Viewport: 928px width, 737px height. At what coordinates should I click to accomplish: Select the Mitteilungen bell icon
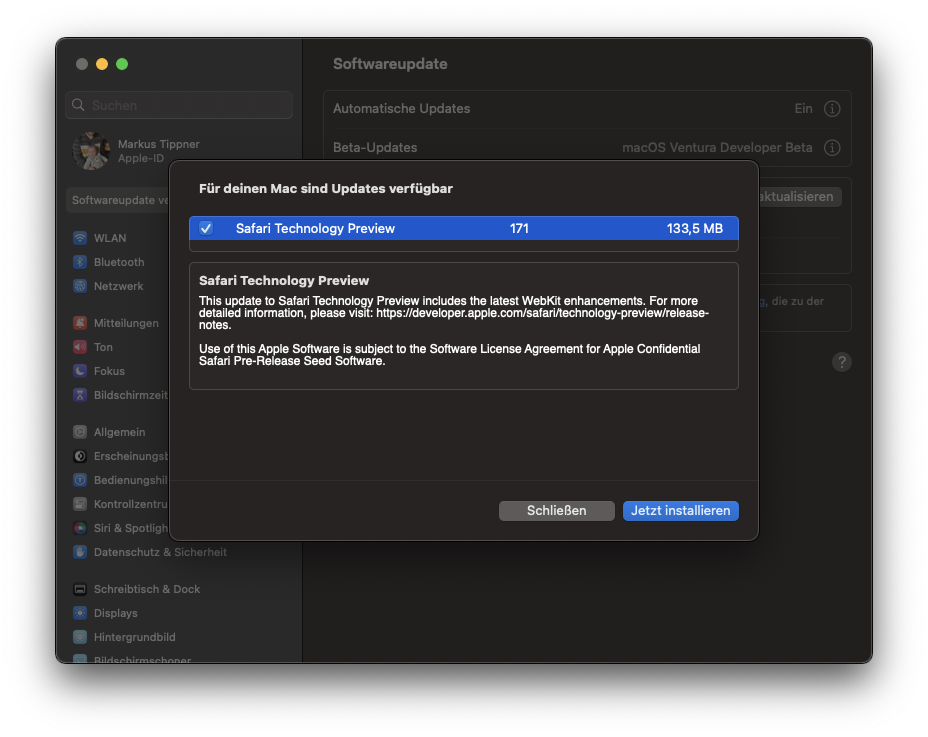click(80, 323)
